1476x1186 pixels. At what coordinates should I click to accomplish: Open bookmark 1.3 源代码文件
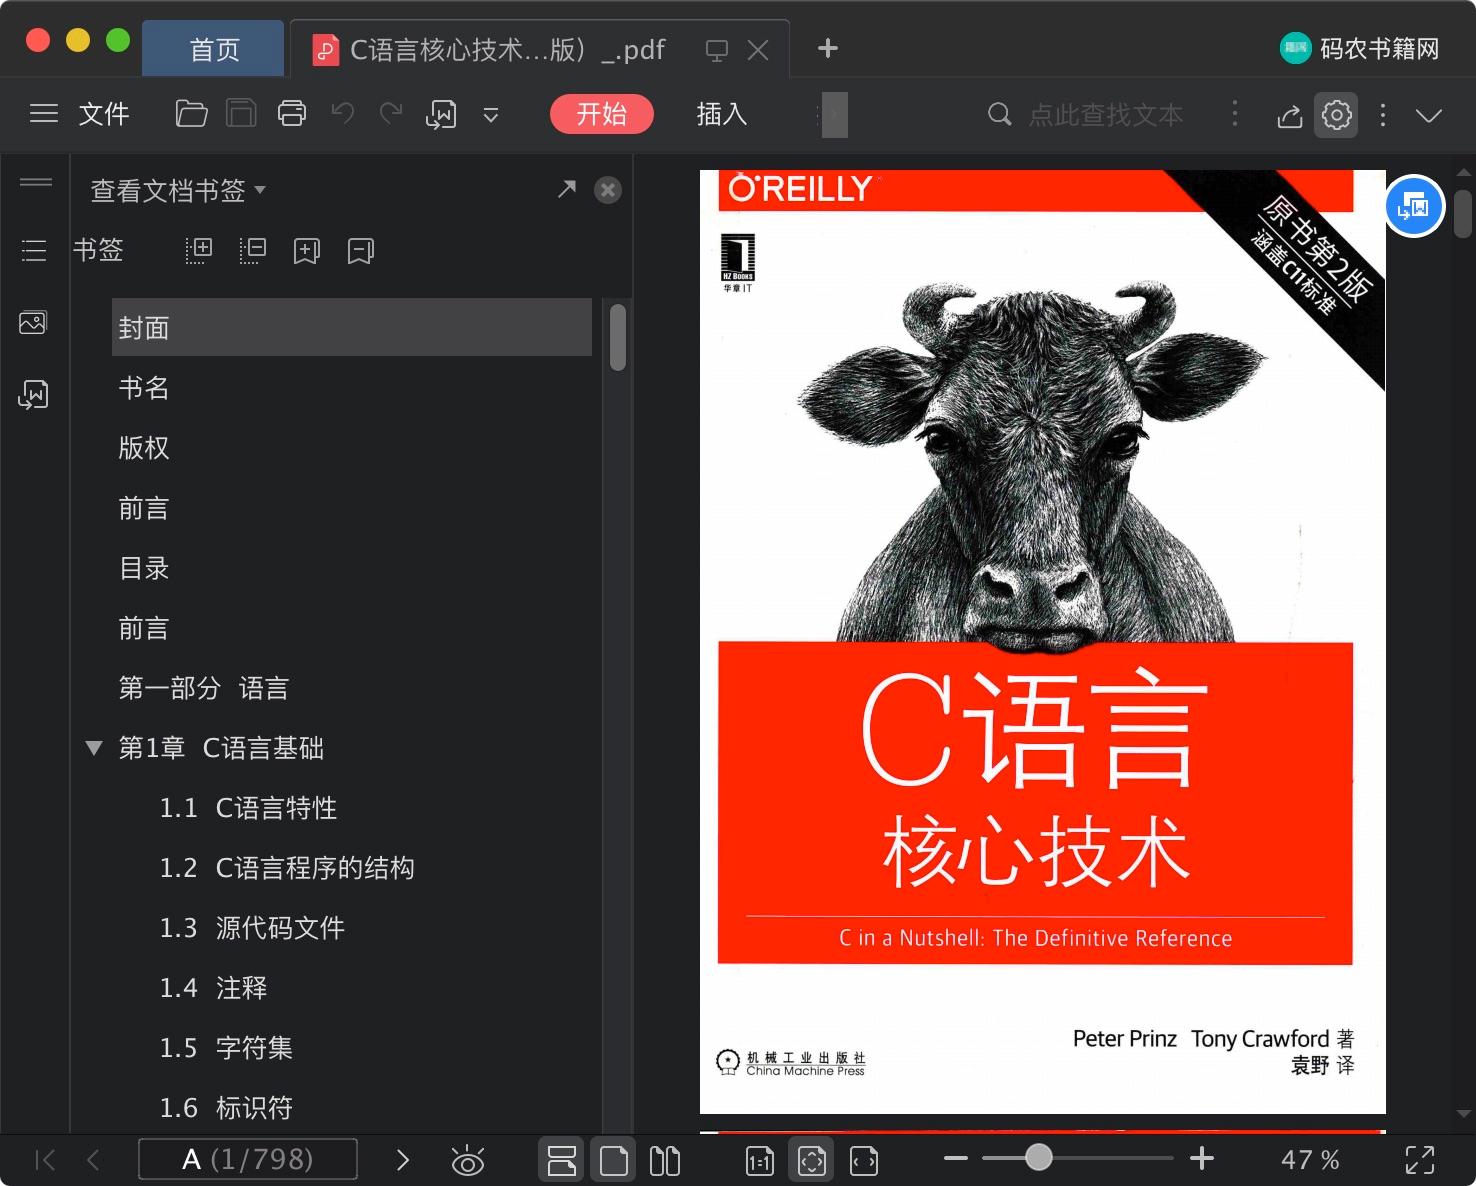coord(253,928)
